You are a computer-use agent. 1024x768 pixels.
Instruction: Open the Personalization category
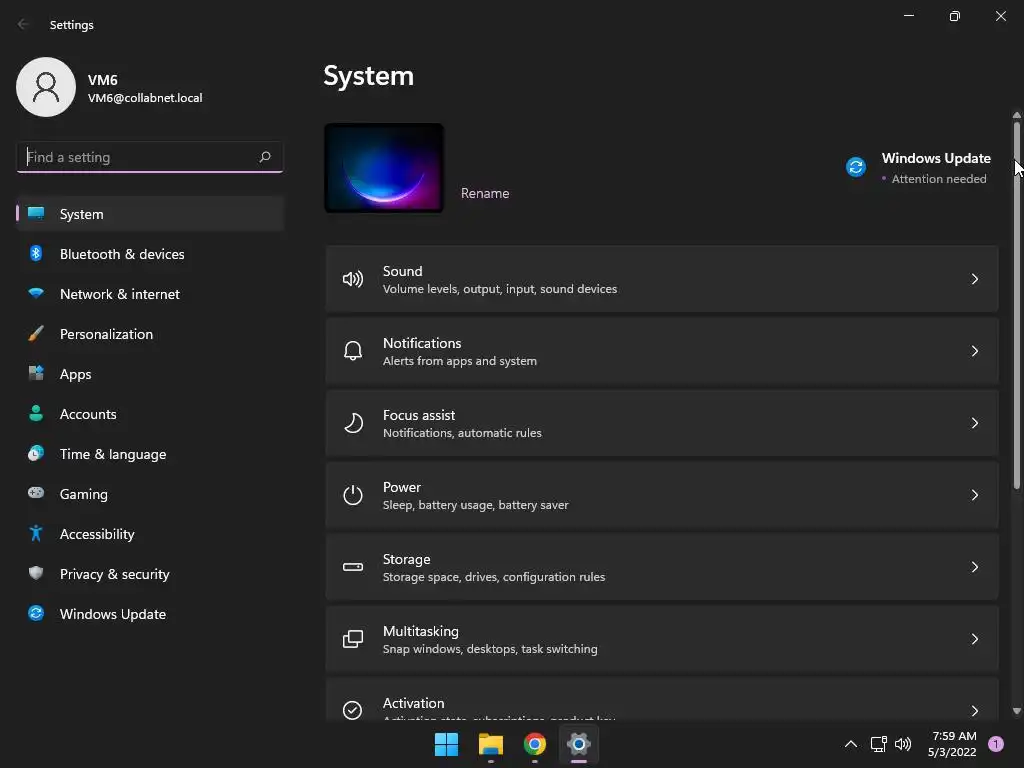pyautogui.click(x=150, y=334)
